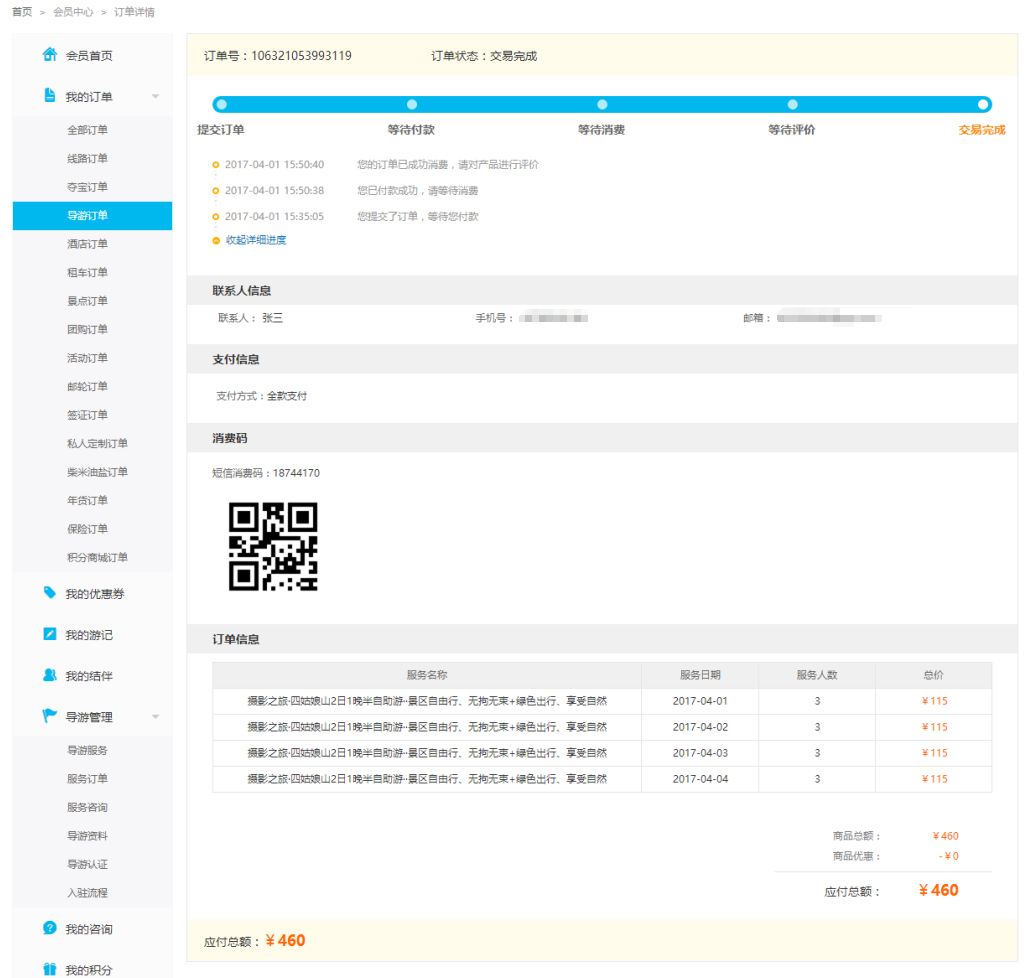Click the house icon beside 会员首页

pyautogui.click(x=50, y=55)
